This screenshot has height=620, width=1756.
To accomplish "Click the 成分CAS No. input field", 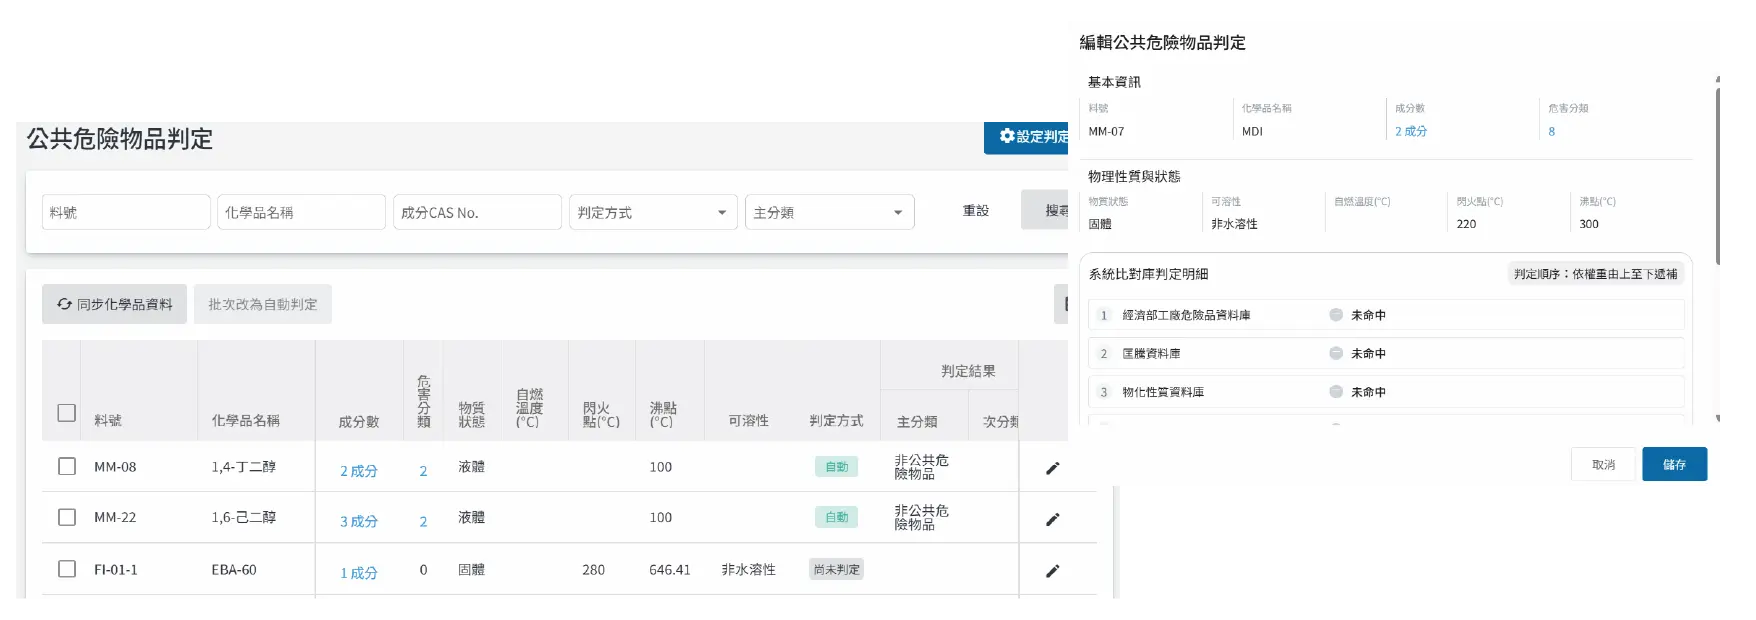I will pos(477,212).
